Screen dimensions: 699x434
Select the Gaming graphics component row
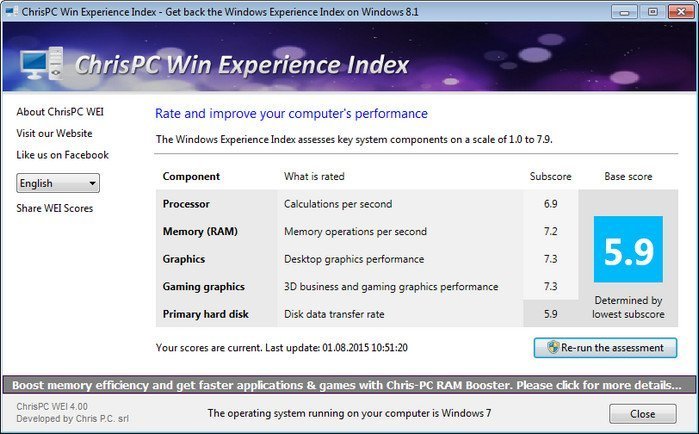point(204,286)
